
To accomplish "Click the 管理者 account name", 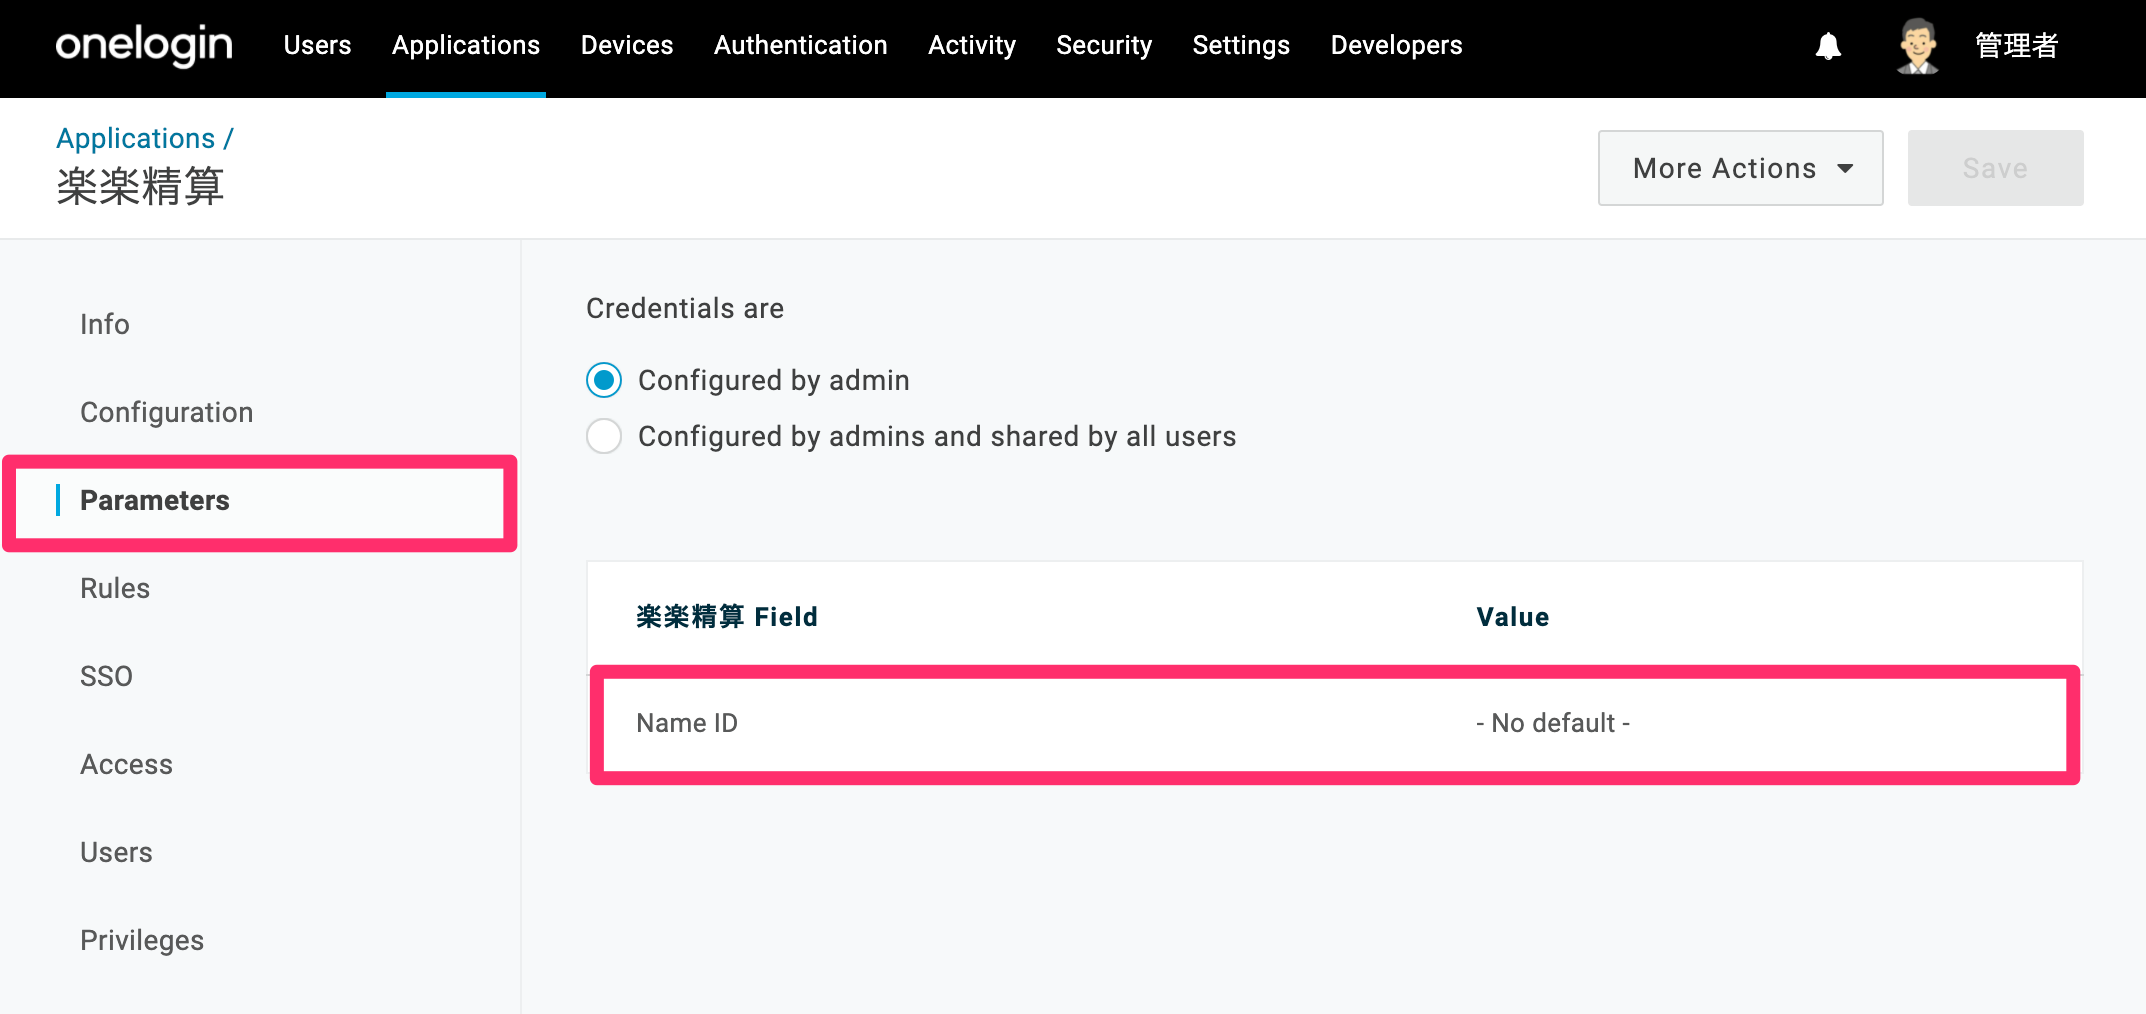I will (2016, 46).
